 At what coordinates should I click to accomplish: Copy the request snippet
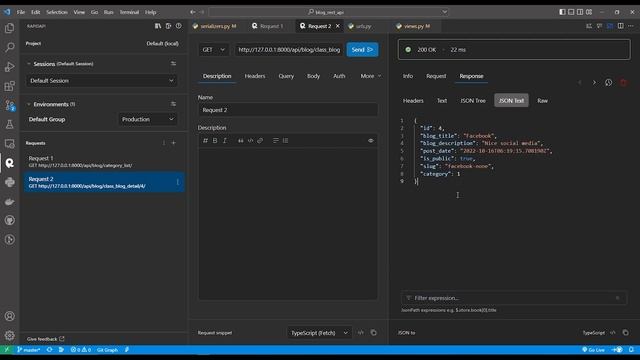click(373, 333)
